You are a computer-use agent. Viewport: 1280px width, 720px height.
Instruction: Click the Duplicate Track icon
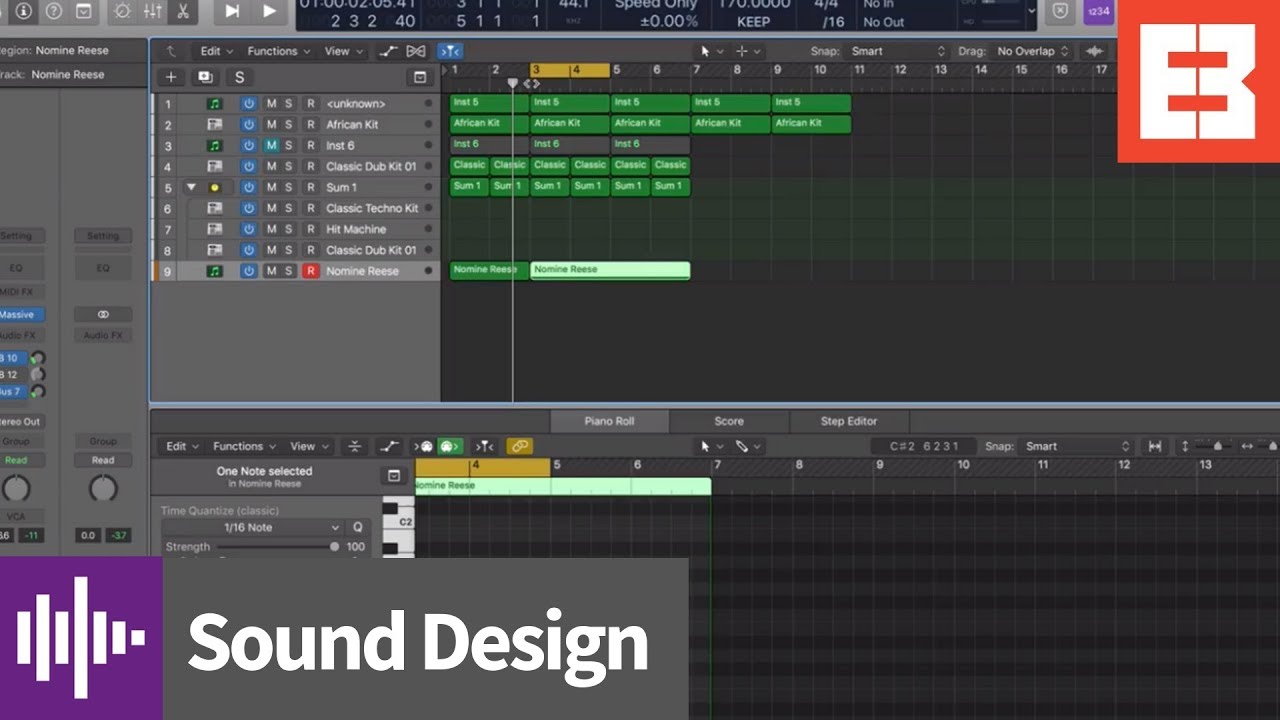[x=205, y=77]
